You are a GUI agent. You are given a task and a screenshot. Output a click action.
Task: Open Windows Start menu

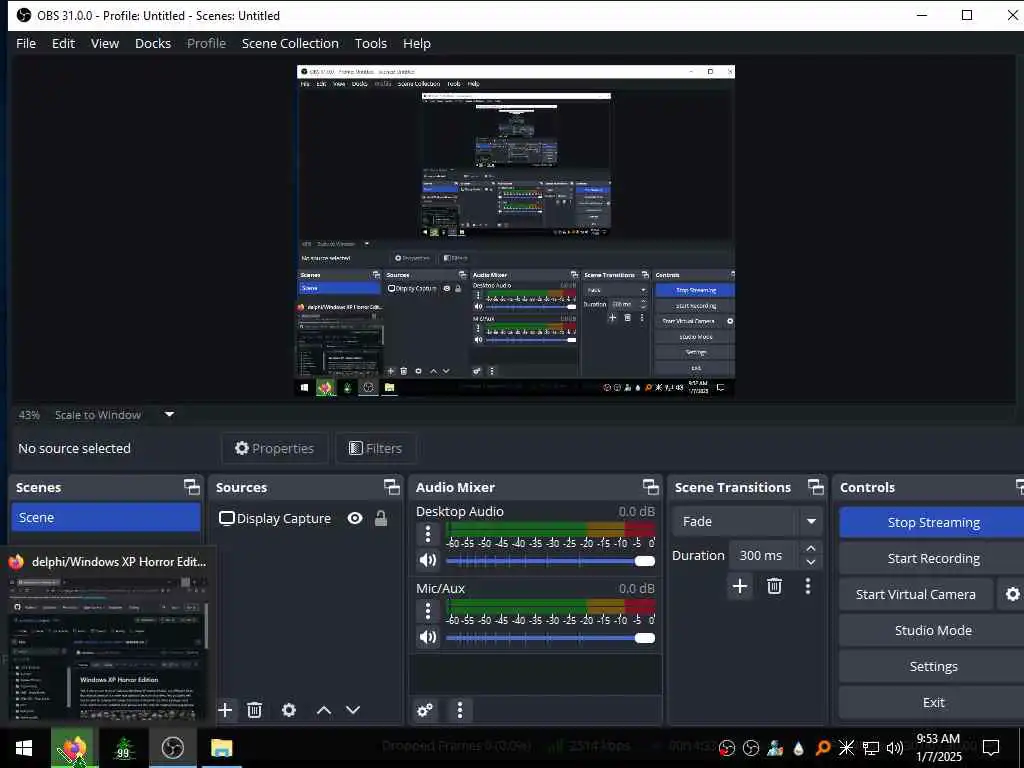pos(24,748)
